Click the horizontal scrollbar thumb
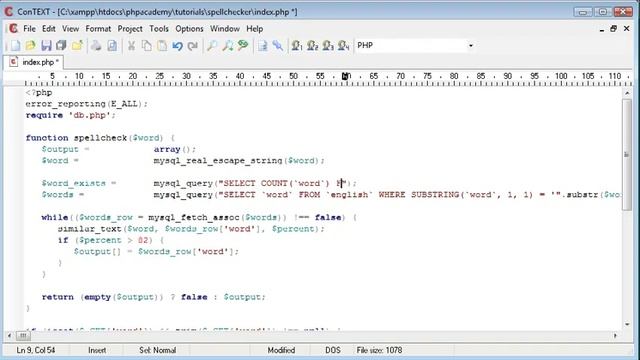 point(23,336)
